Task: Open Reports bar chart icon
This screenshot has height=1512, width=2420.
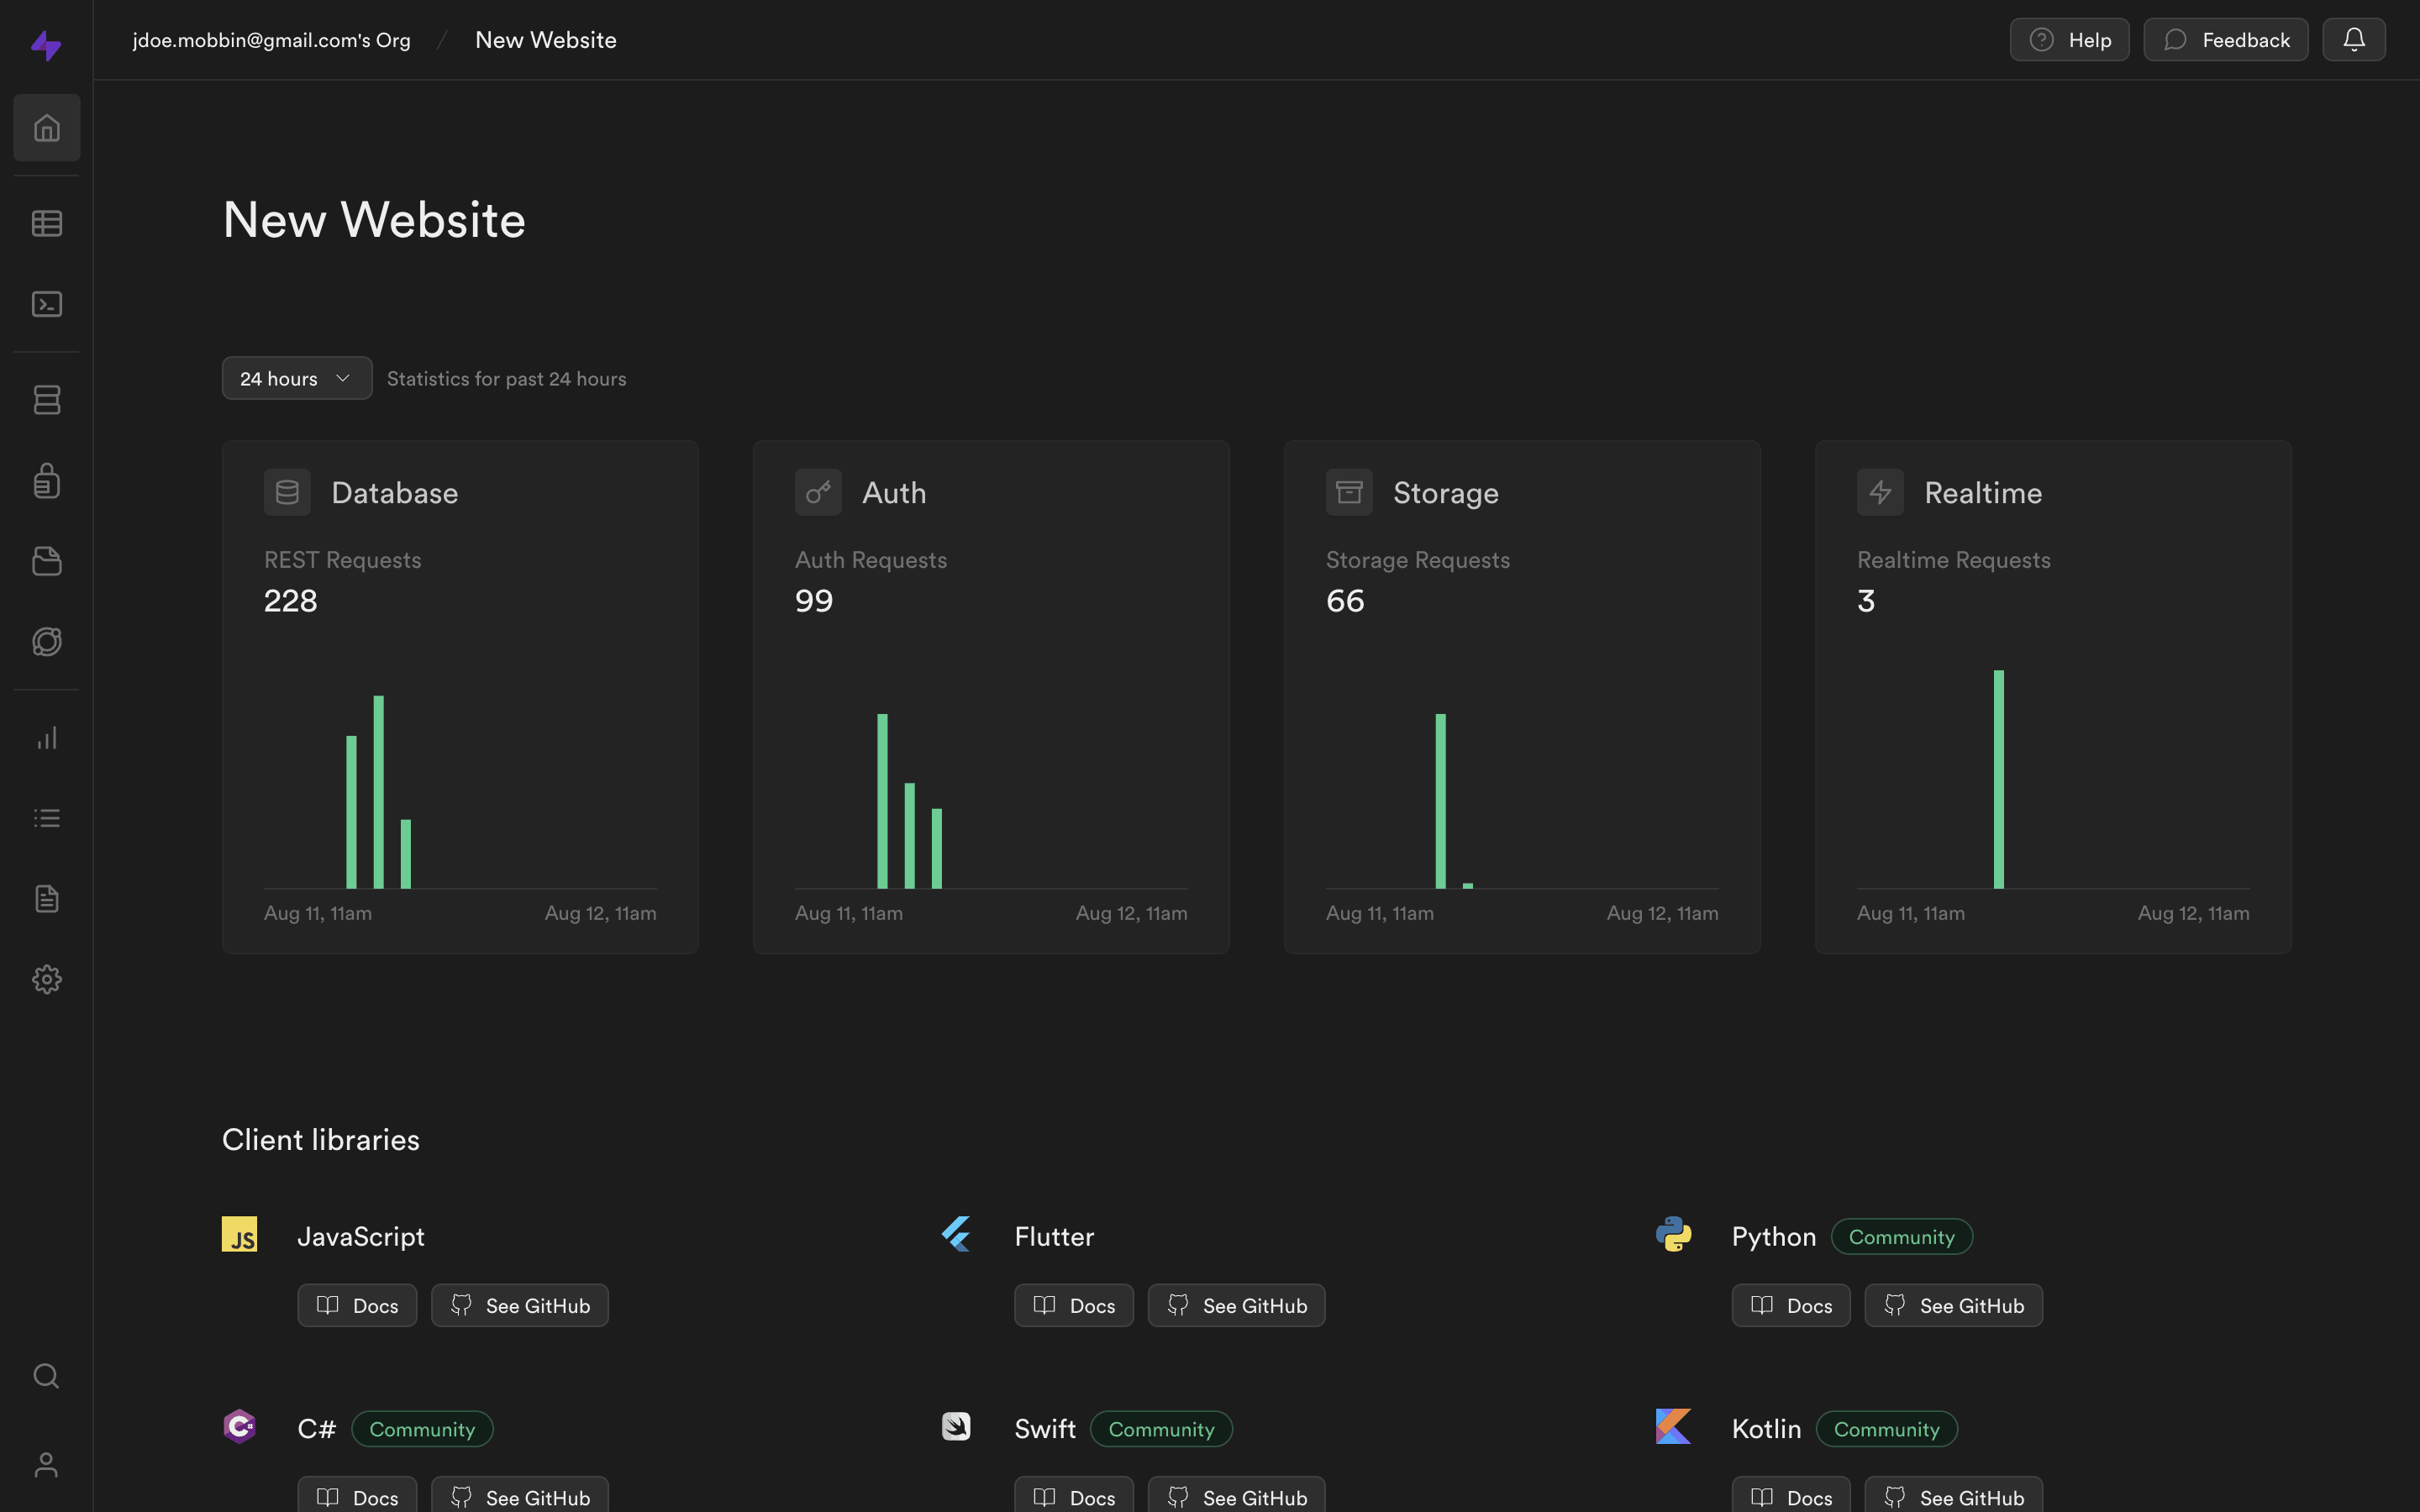Action: pos(47,738)
